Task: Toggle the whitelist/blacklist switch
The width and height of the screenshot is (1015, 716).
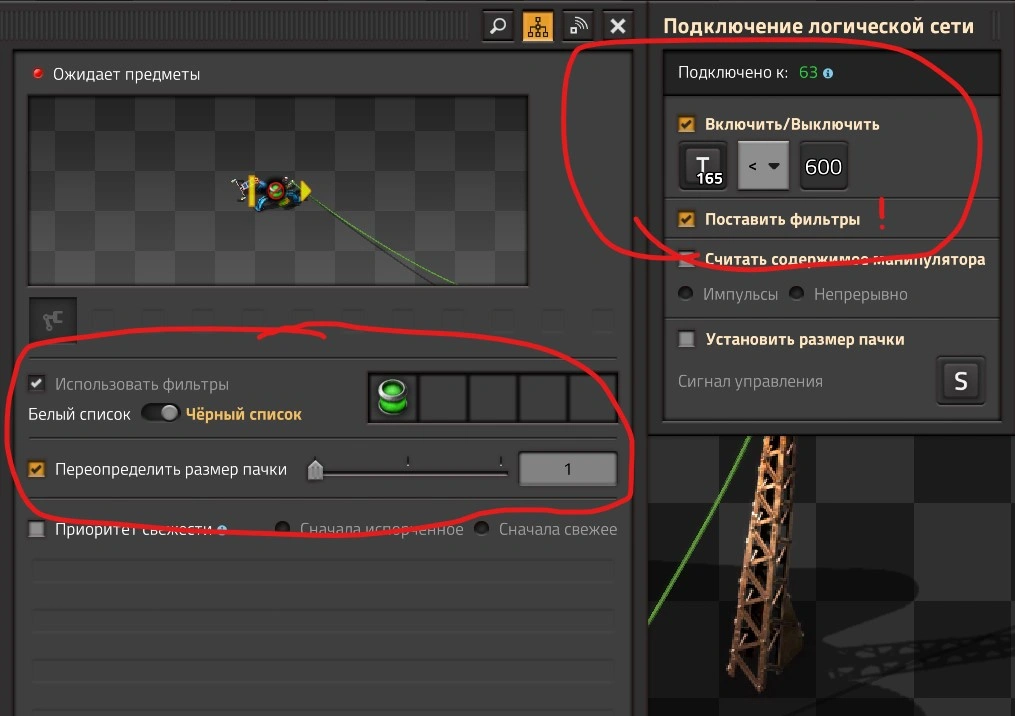Action: pyautogui.click(x=159, y=413)
